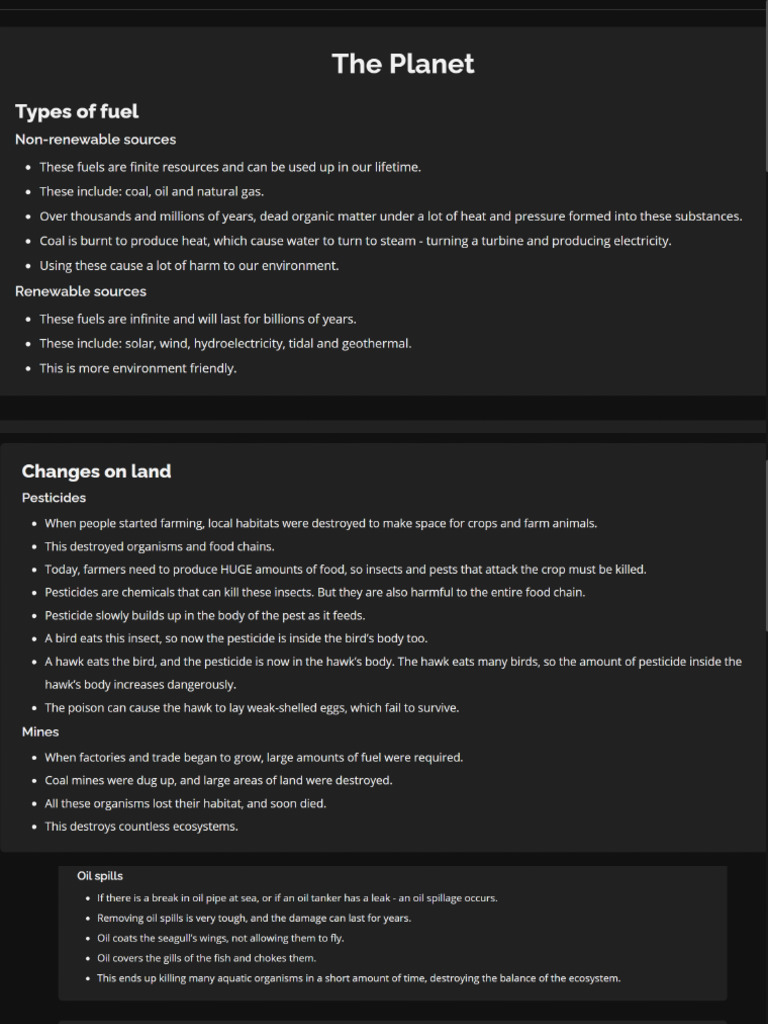Click "Coal mines were dug up" bullet
Viewport: 768px width, 1024px height.
tap(218, 780)
